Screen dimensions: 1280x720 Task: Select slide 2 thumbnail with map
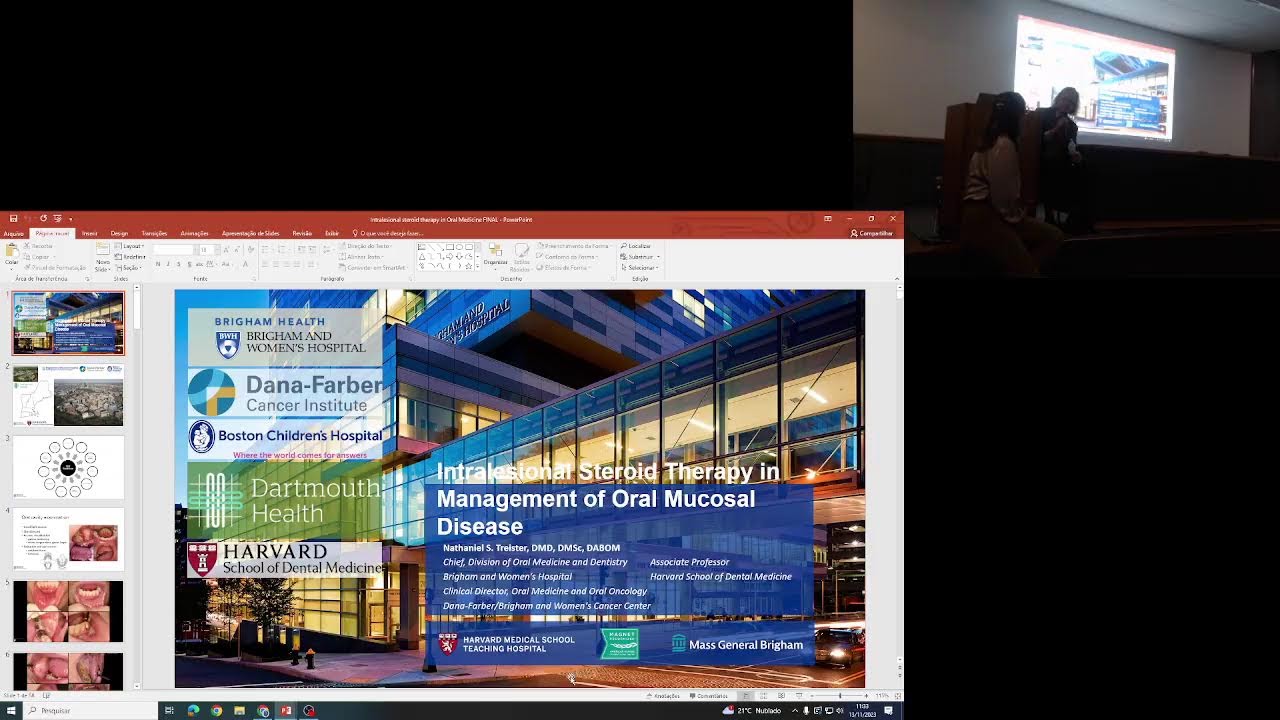click(68, 395)
